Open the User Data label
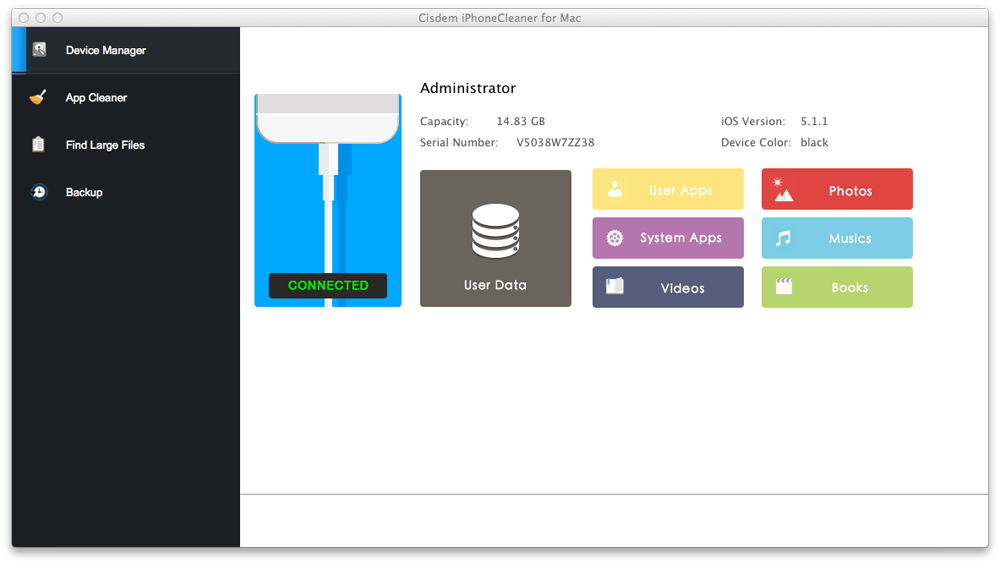 pyautogui.click(x=496, y=285)
